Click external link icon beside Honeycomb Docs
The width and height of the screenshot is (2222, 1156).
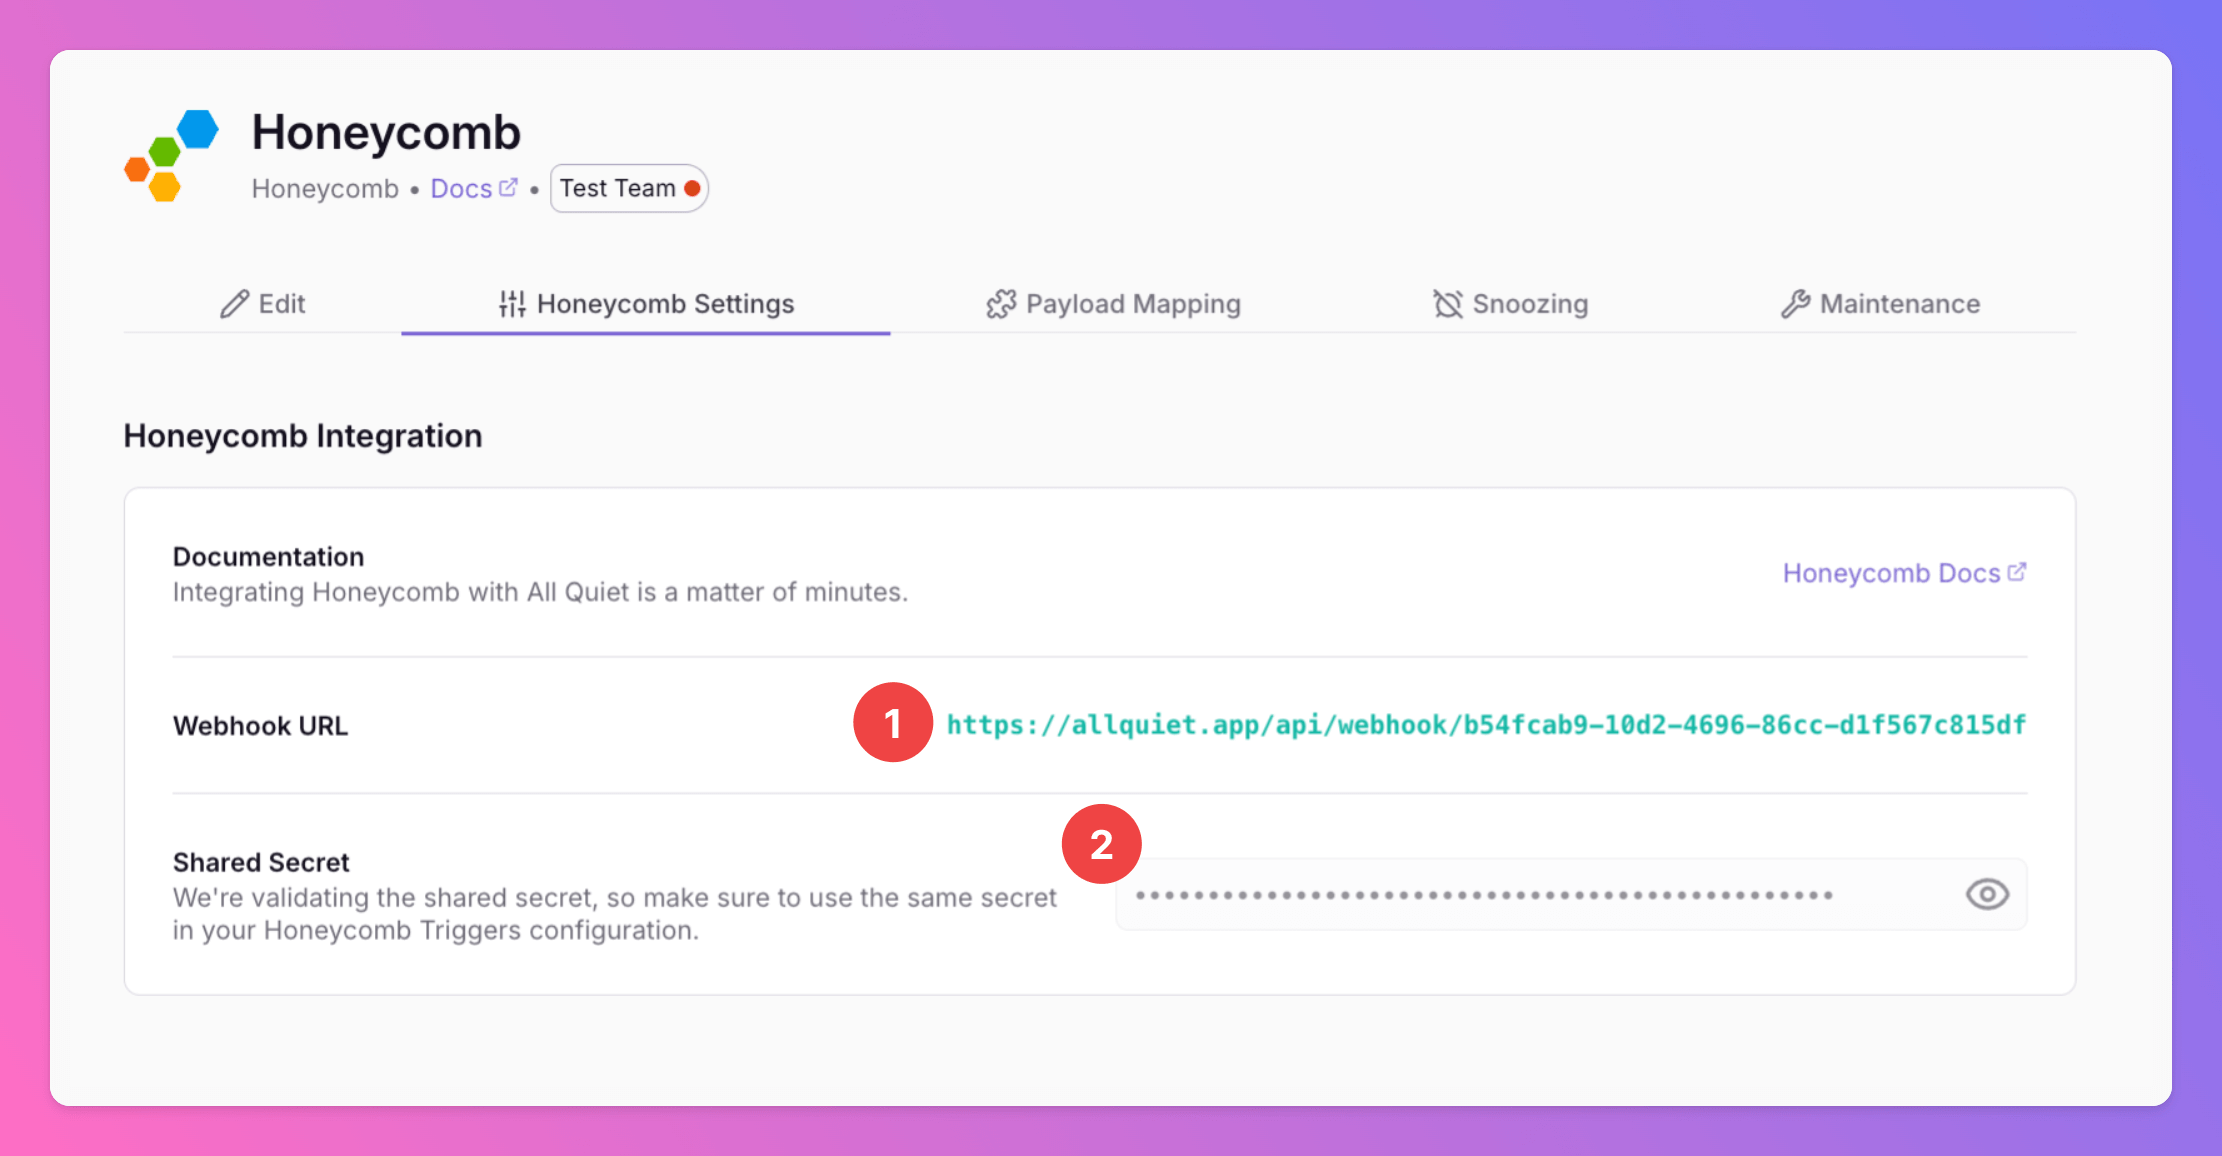[x=2017, y=572]
